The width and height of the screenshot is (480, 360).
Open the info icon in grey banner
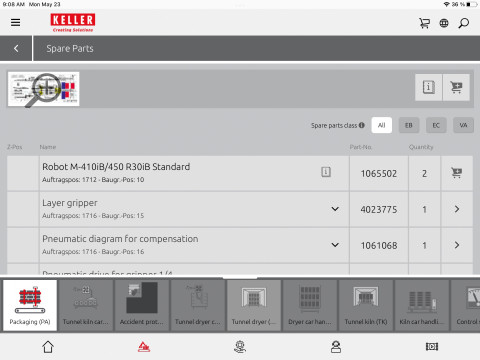428,87
